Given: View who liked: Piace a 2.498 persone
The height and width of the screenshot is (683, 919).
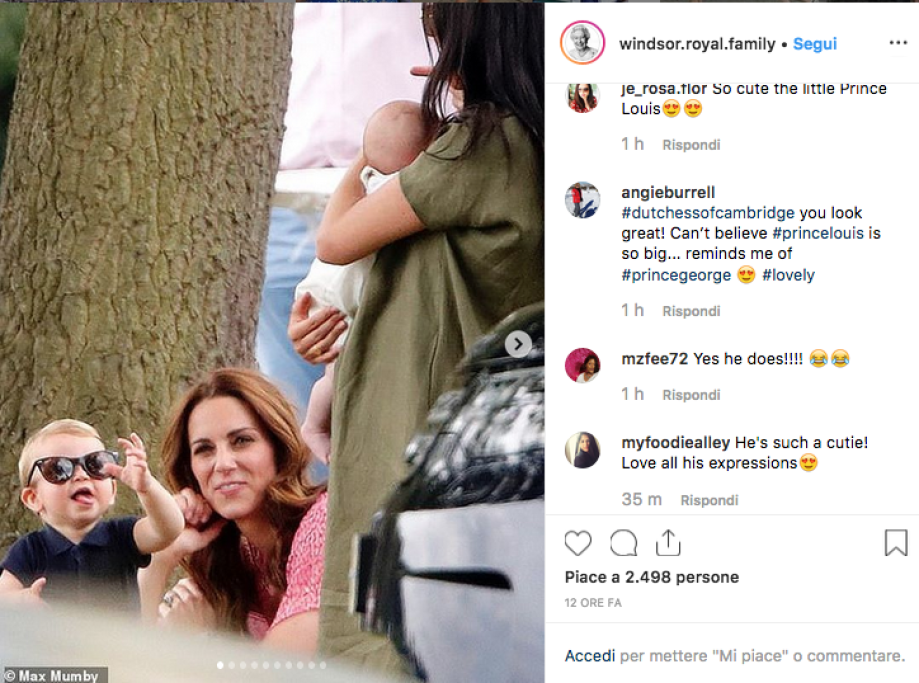Looking at the screenshot, I should (652, 577).
